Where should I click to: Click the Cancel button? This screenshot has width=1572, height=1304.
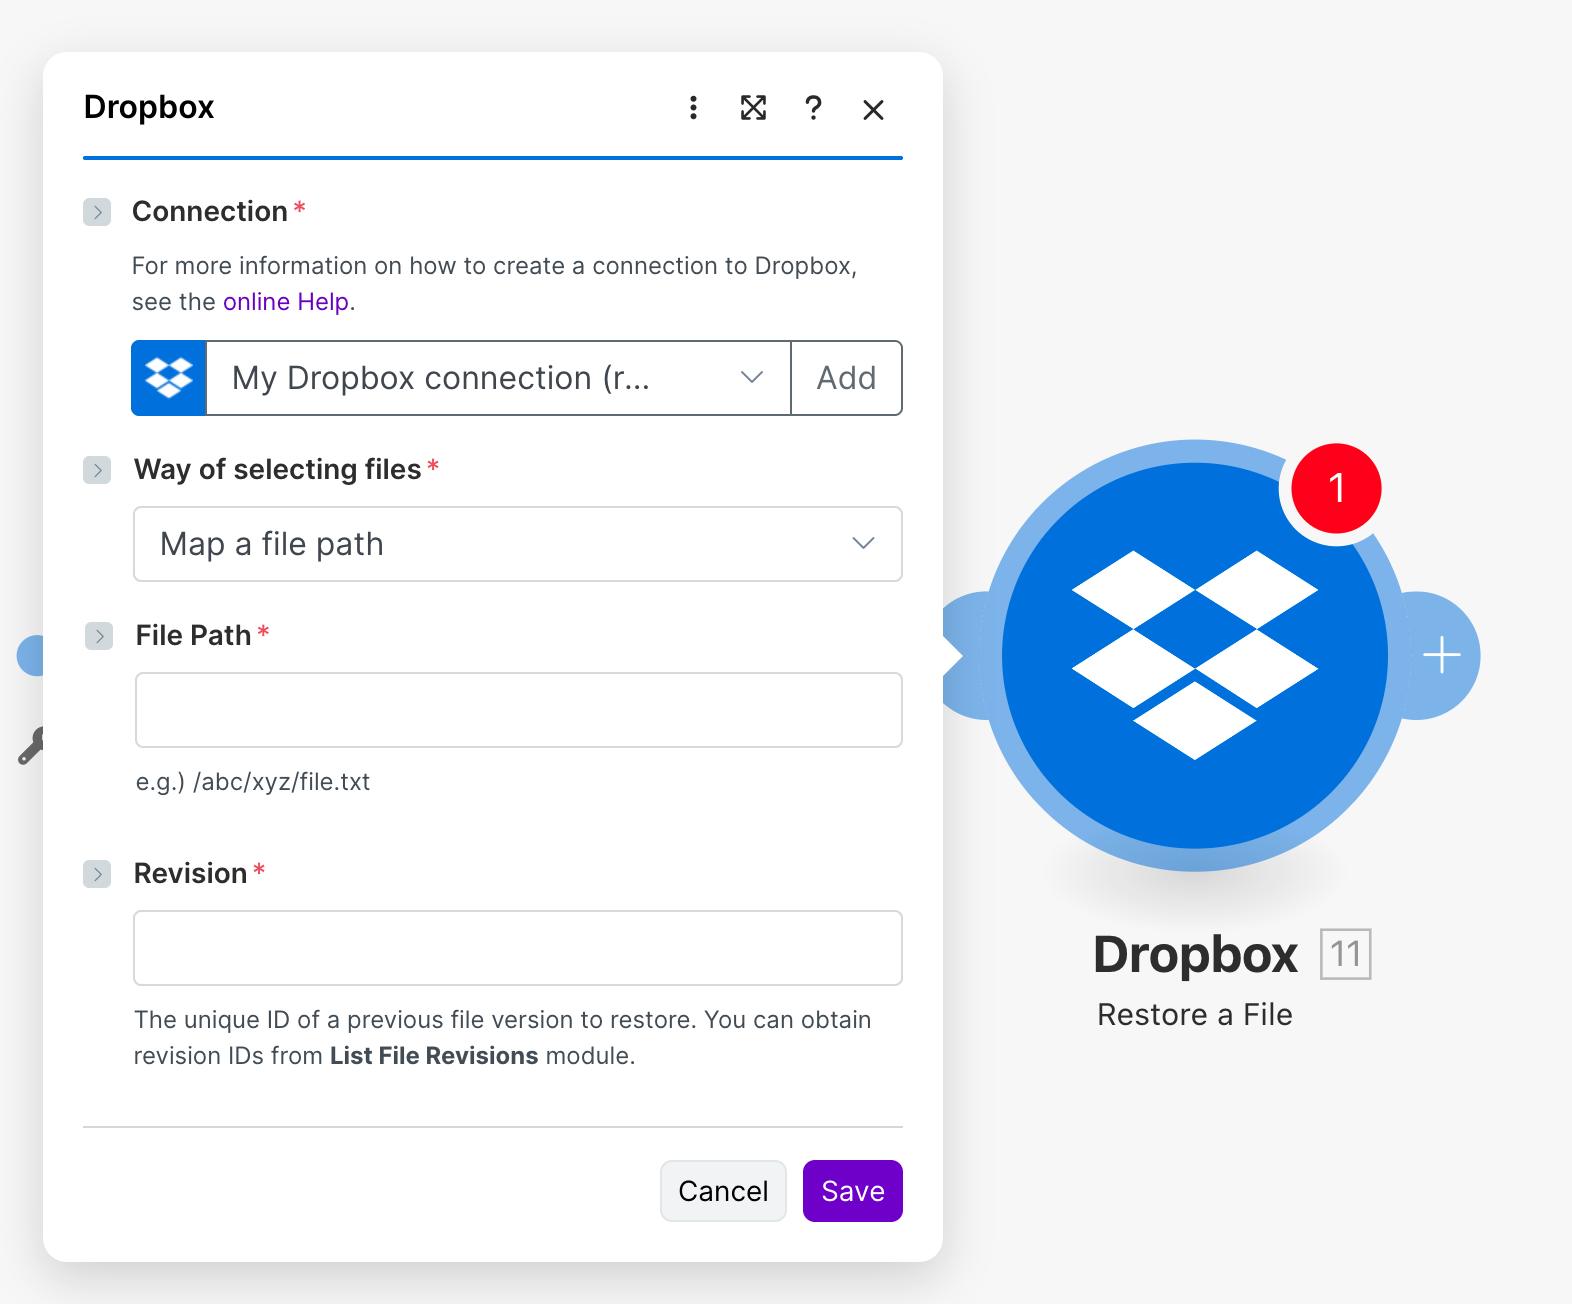pos(723,1191)
